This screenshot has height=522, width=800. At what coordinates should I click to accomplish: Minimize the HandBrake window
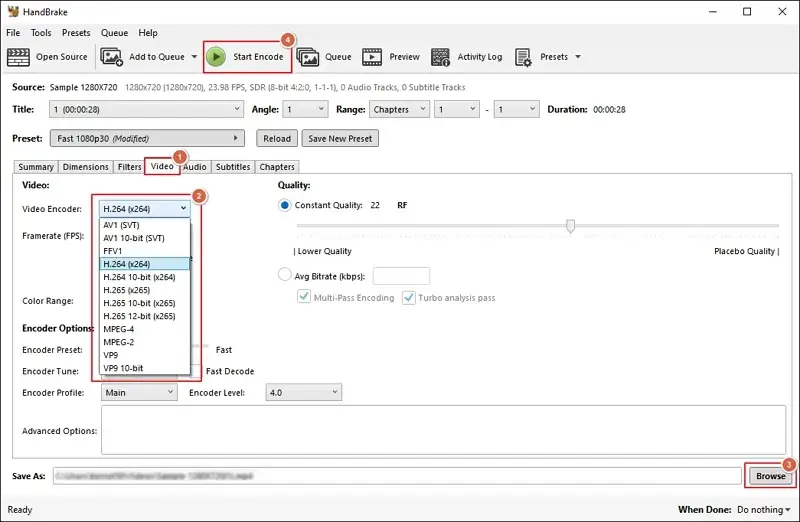713,11
